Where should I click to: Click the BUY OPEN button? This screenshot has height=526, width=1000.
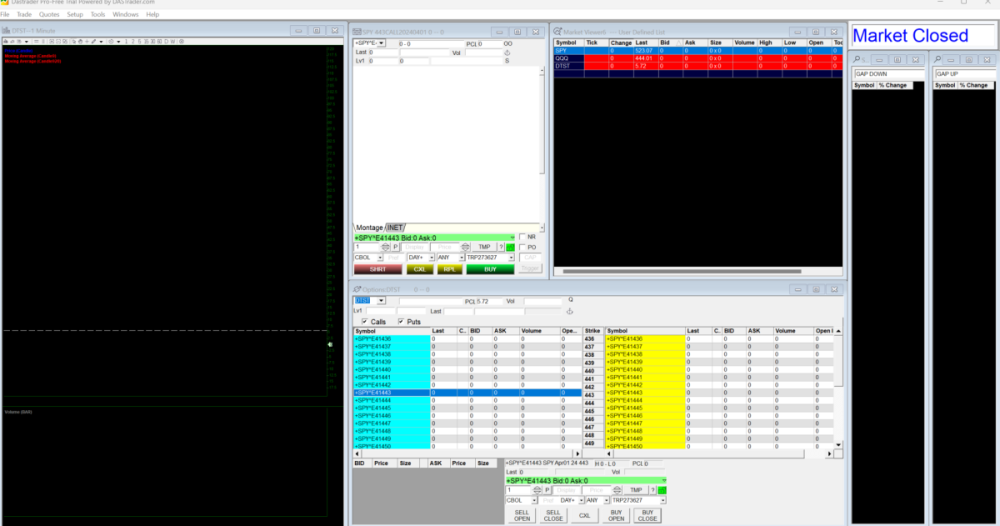616,515
